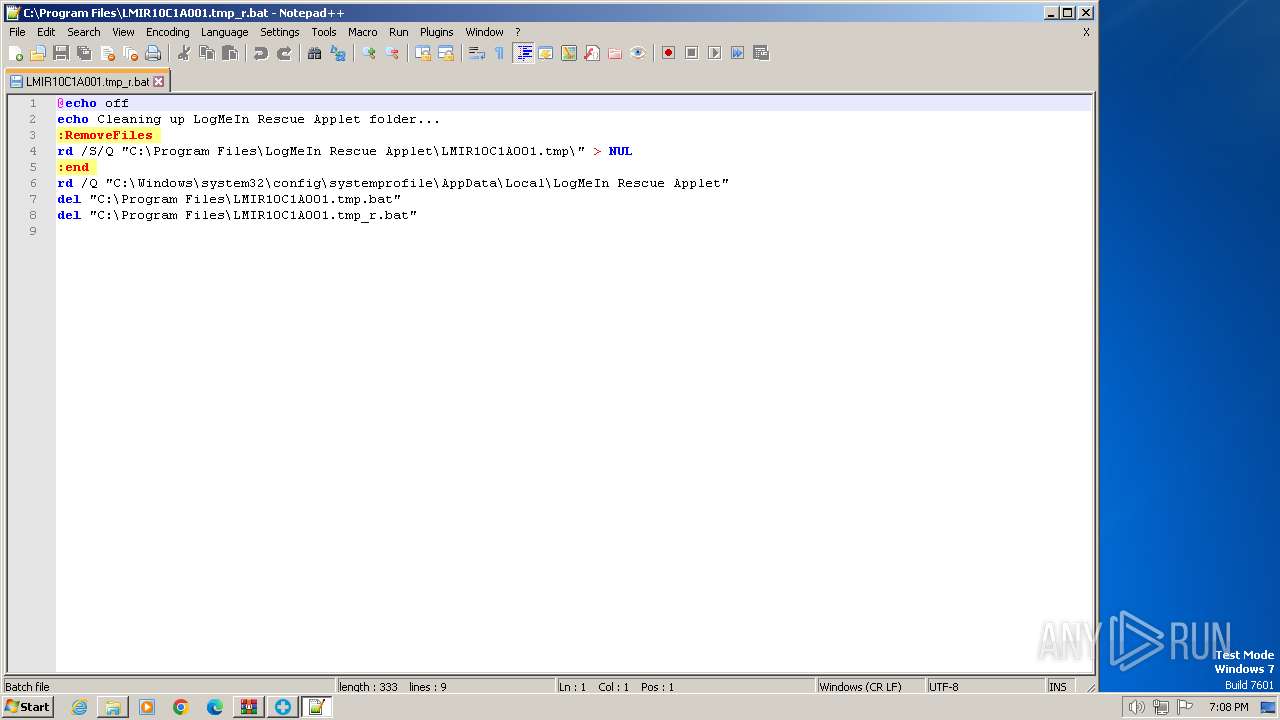Print the document using toolbar icon
The image size is (1280, 720).
pyautogui.click(x=153, y=53)
